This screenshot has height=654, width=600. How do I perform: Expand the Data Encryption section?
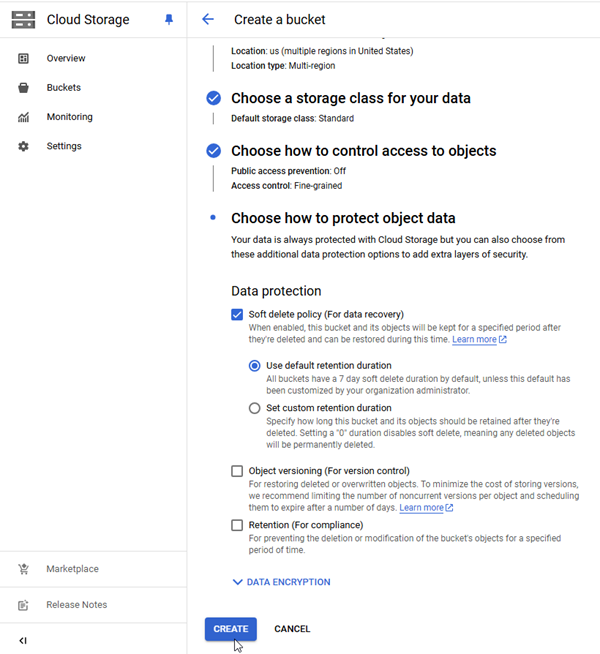(281, 582)
